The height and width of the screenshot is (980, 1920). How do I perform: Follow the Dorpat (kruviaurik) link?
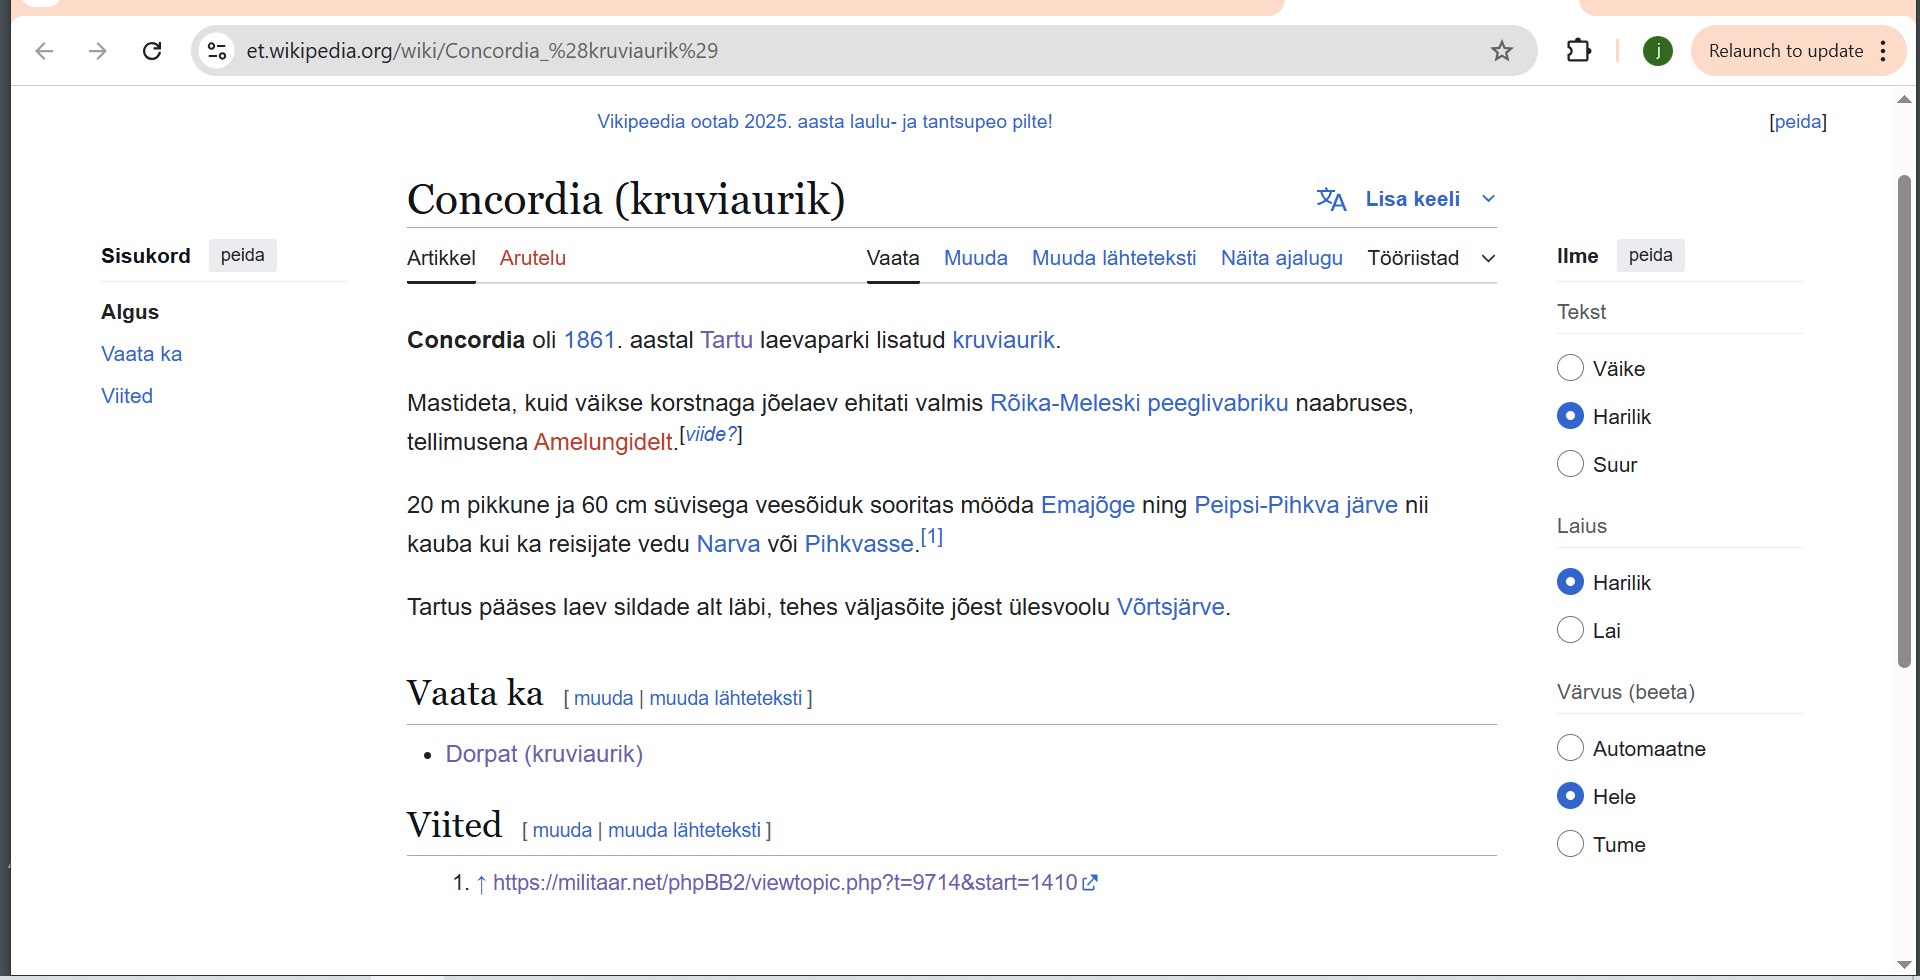[544, 754]
